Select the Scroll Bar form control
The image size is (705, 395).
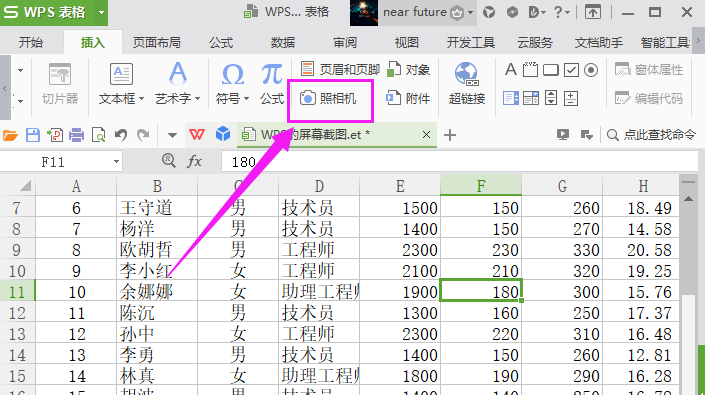(551, 98)
